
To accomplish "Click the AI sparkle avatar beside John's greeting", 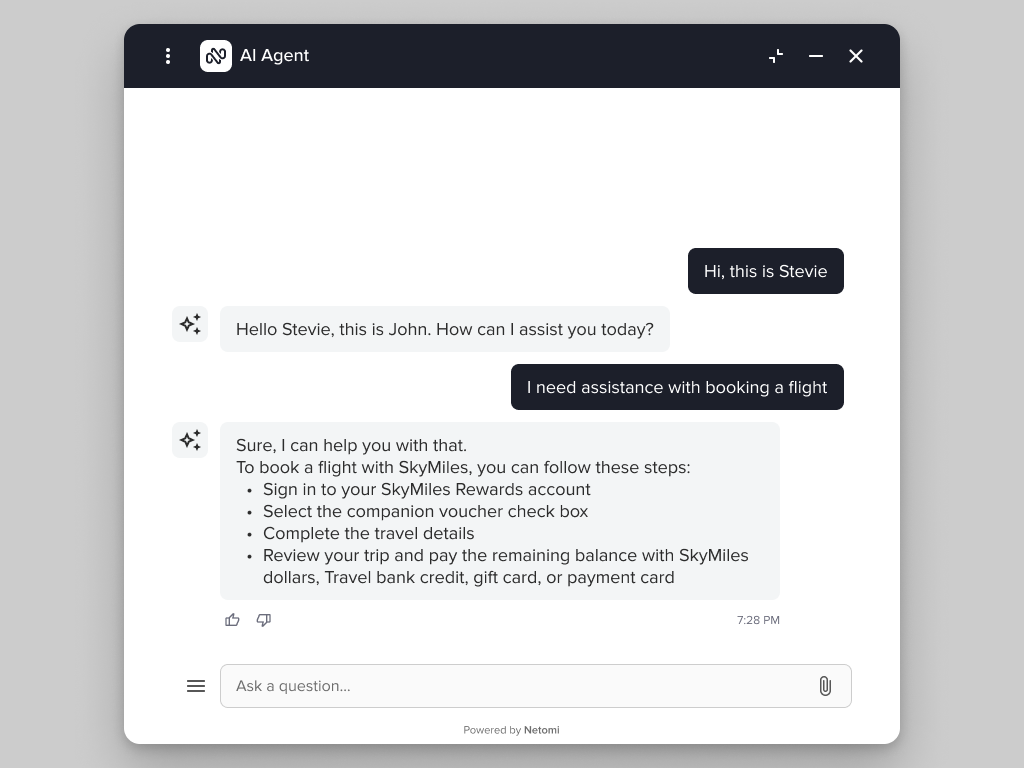I will (190, 324).
